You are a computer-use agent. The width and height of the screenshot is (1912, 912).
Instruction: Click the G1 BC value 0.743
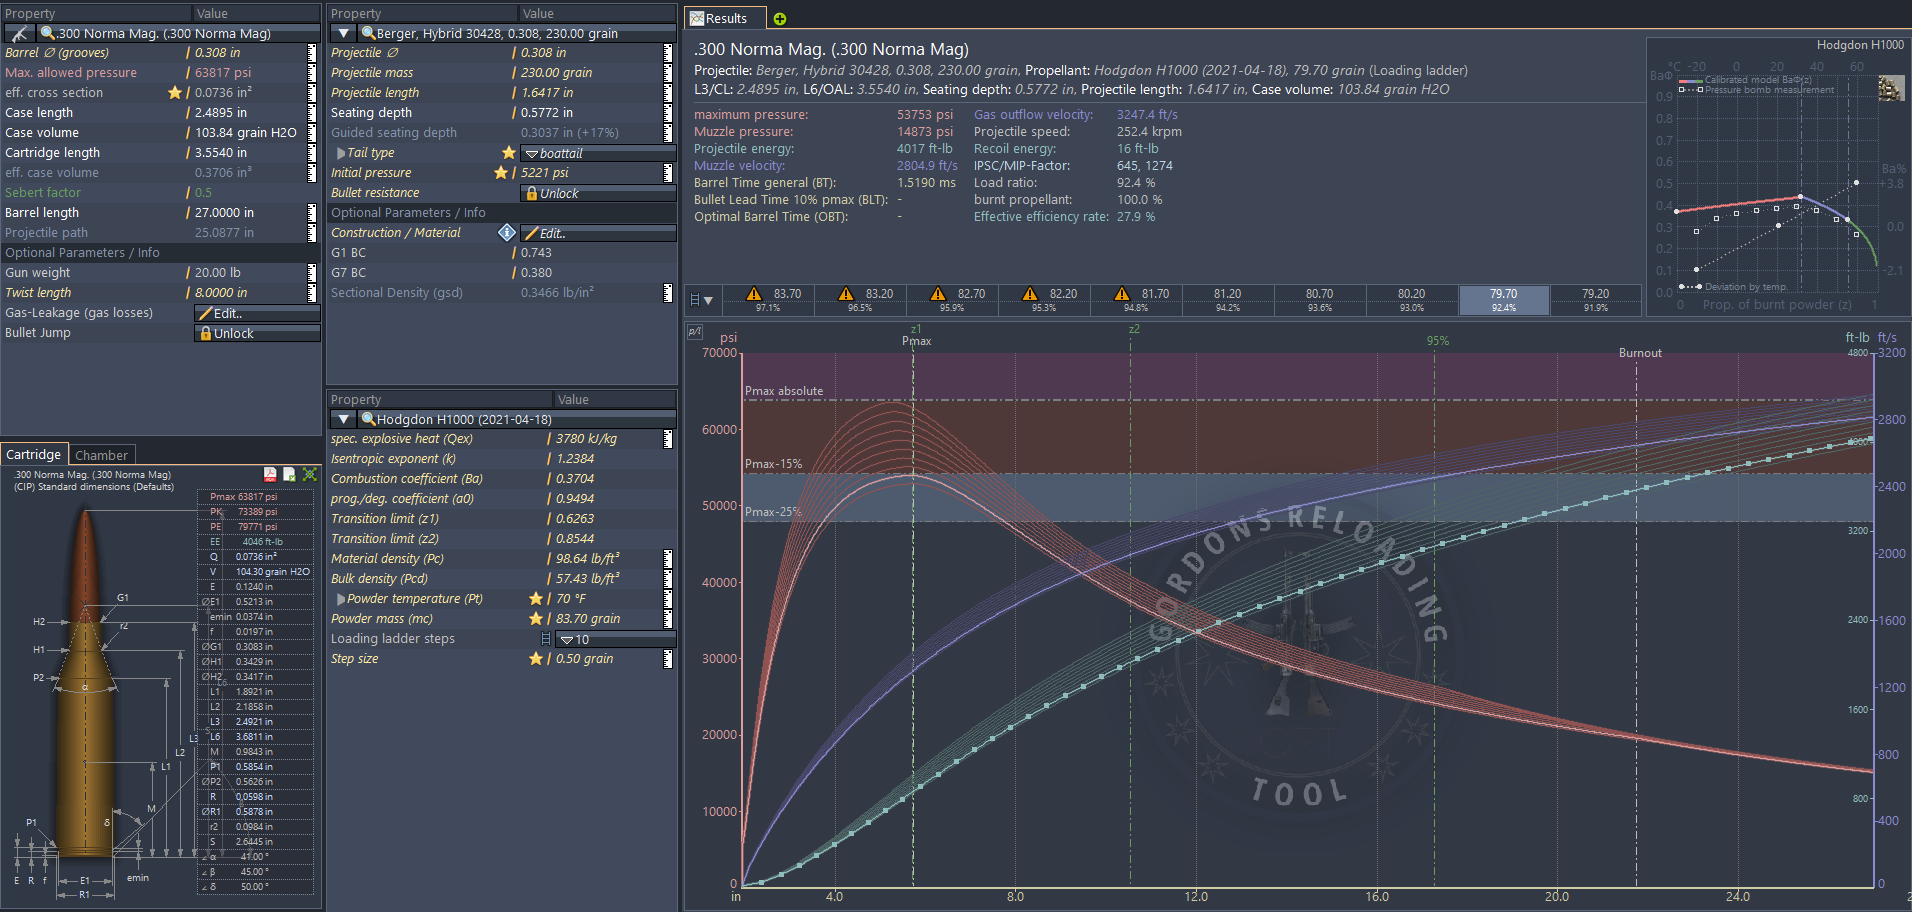pyautogui.click(x=536, y=253)
